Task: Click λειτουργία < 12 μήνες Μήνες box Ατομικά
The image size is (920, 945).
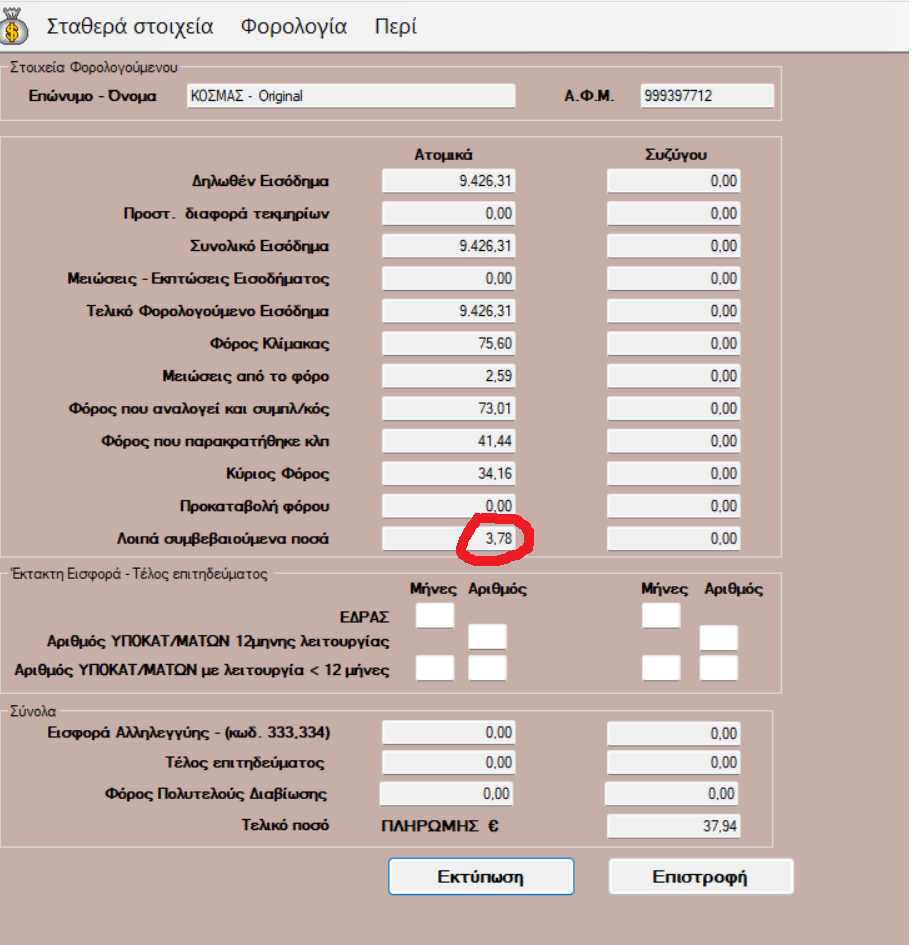Action: coord(435,668)
